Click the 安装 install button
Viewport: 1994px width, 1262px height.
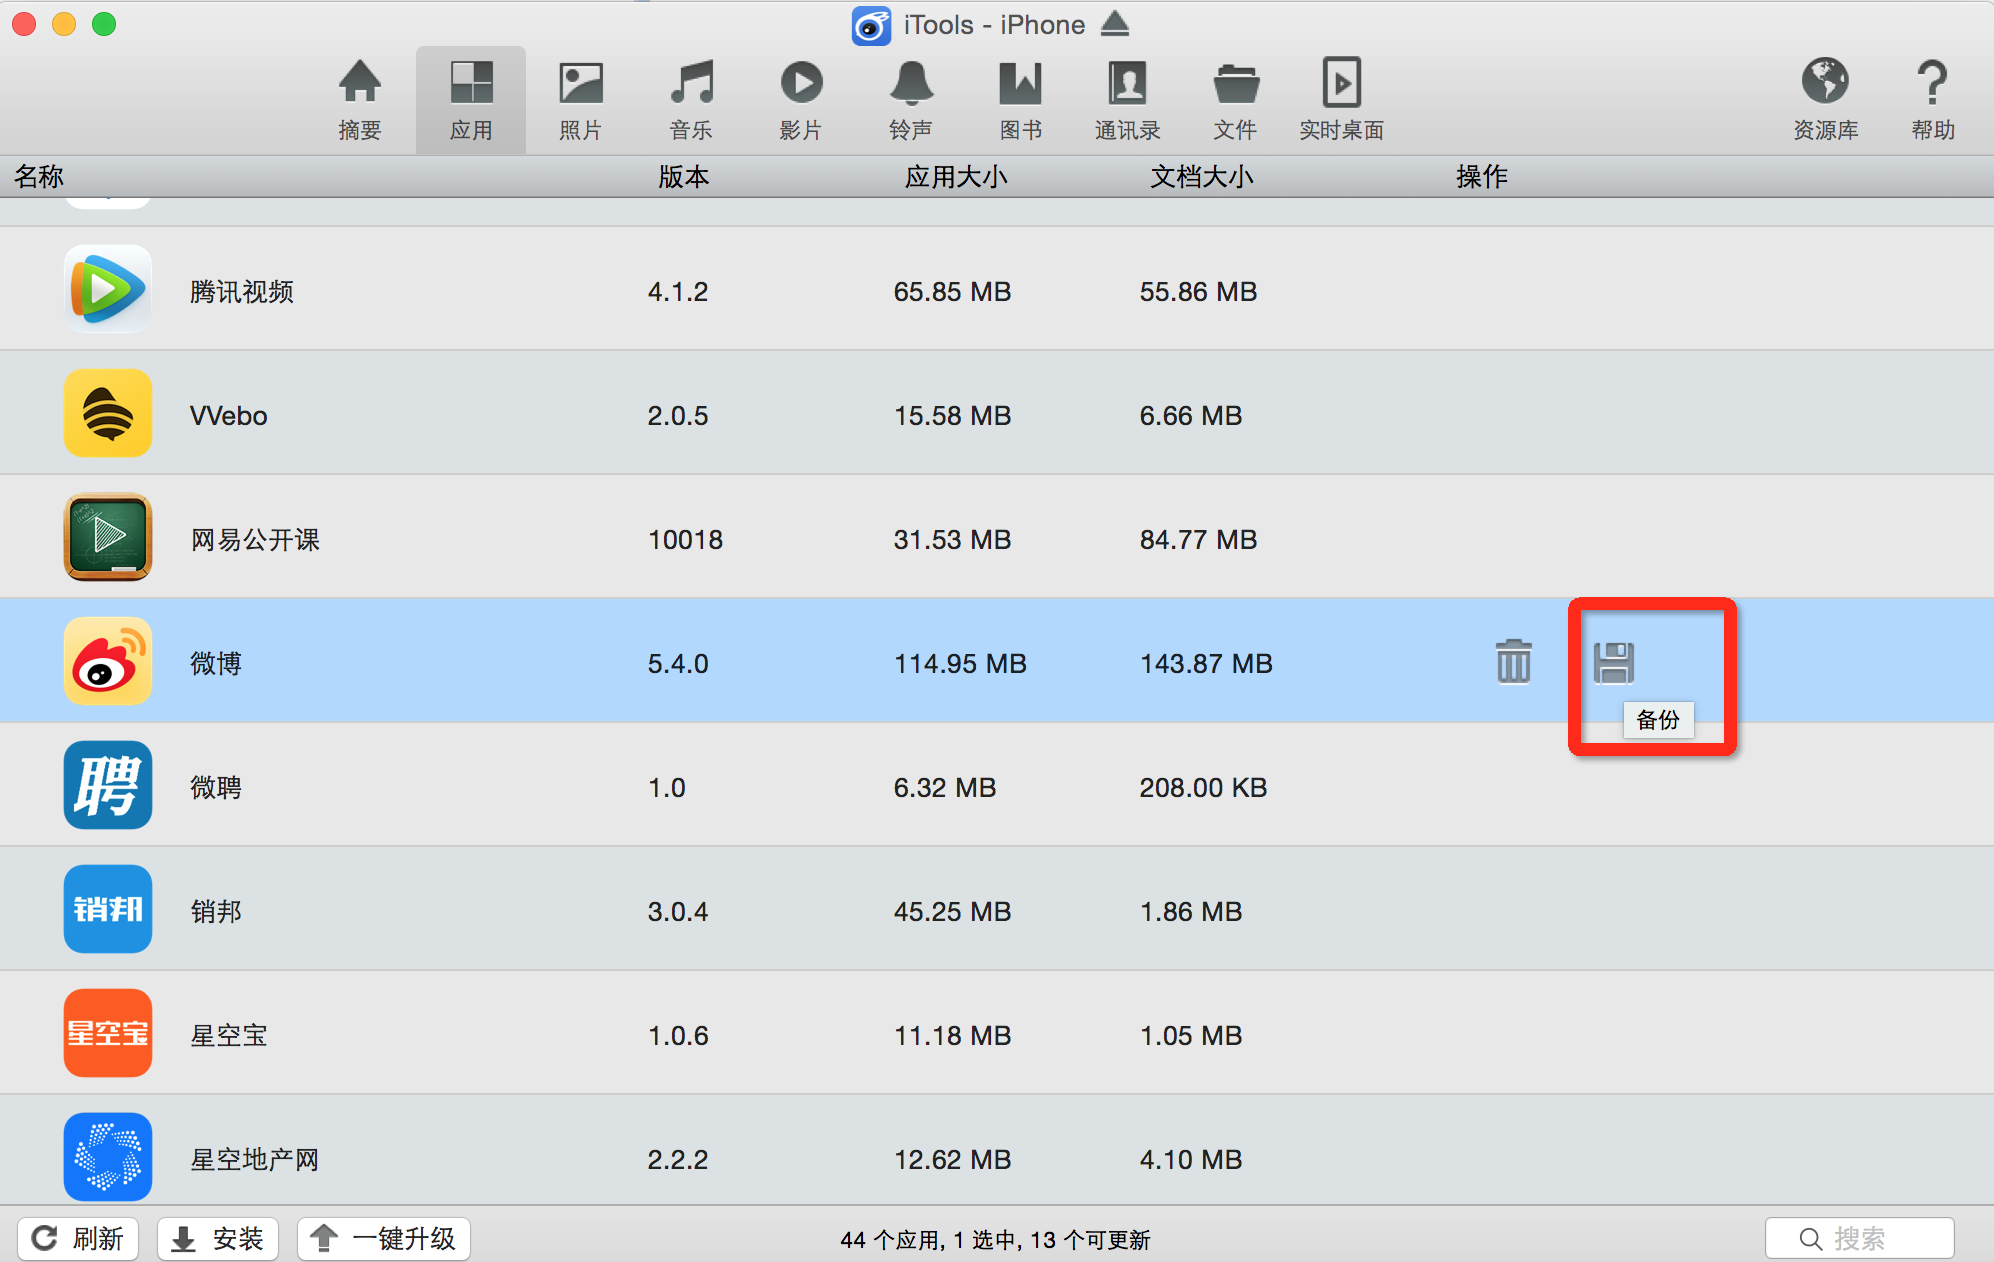point(218,1239)
